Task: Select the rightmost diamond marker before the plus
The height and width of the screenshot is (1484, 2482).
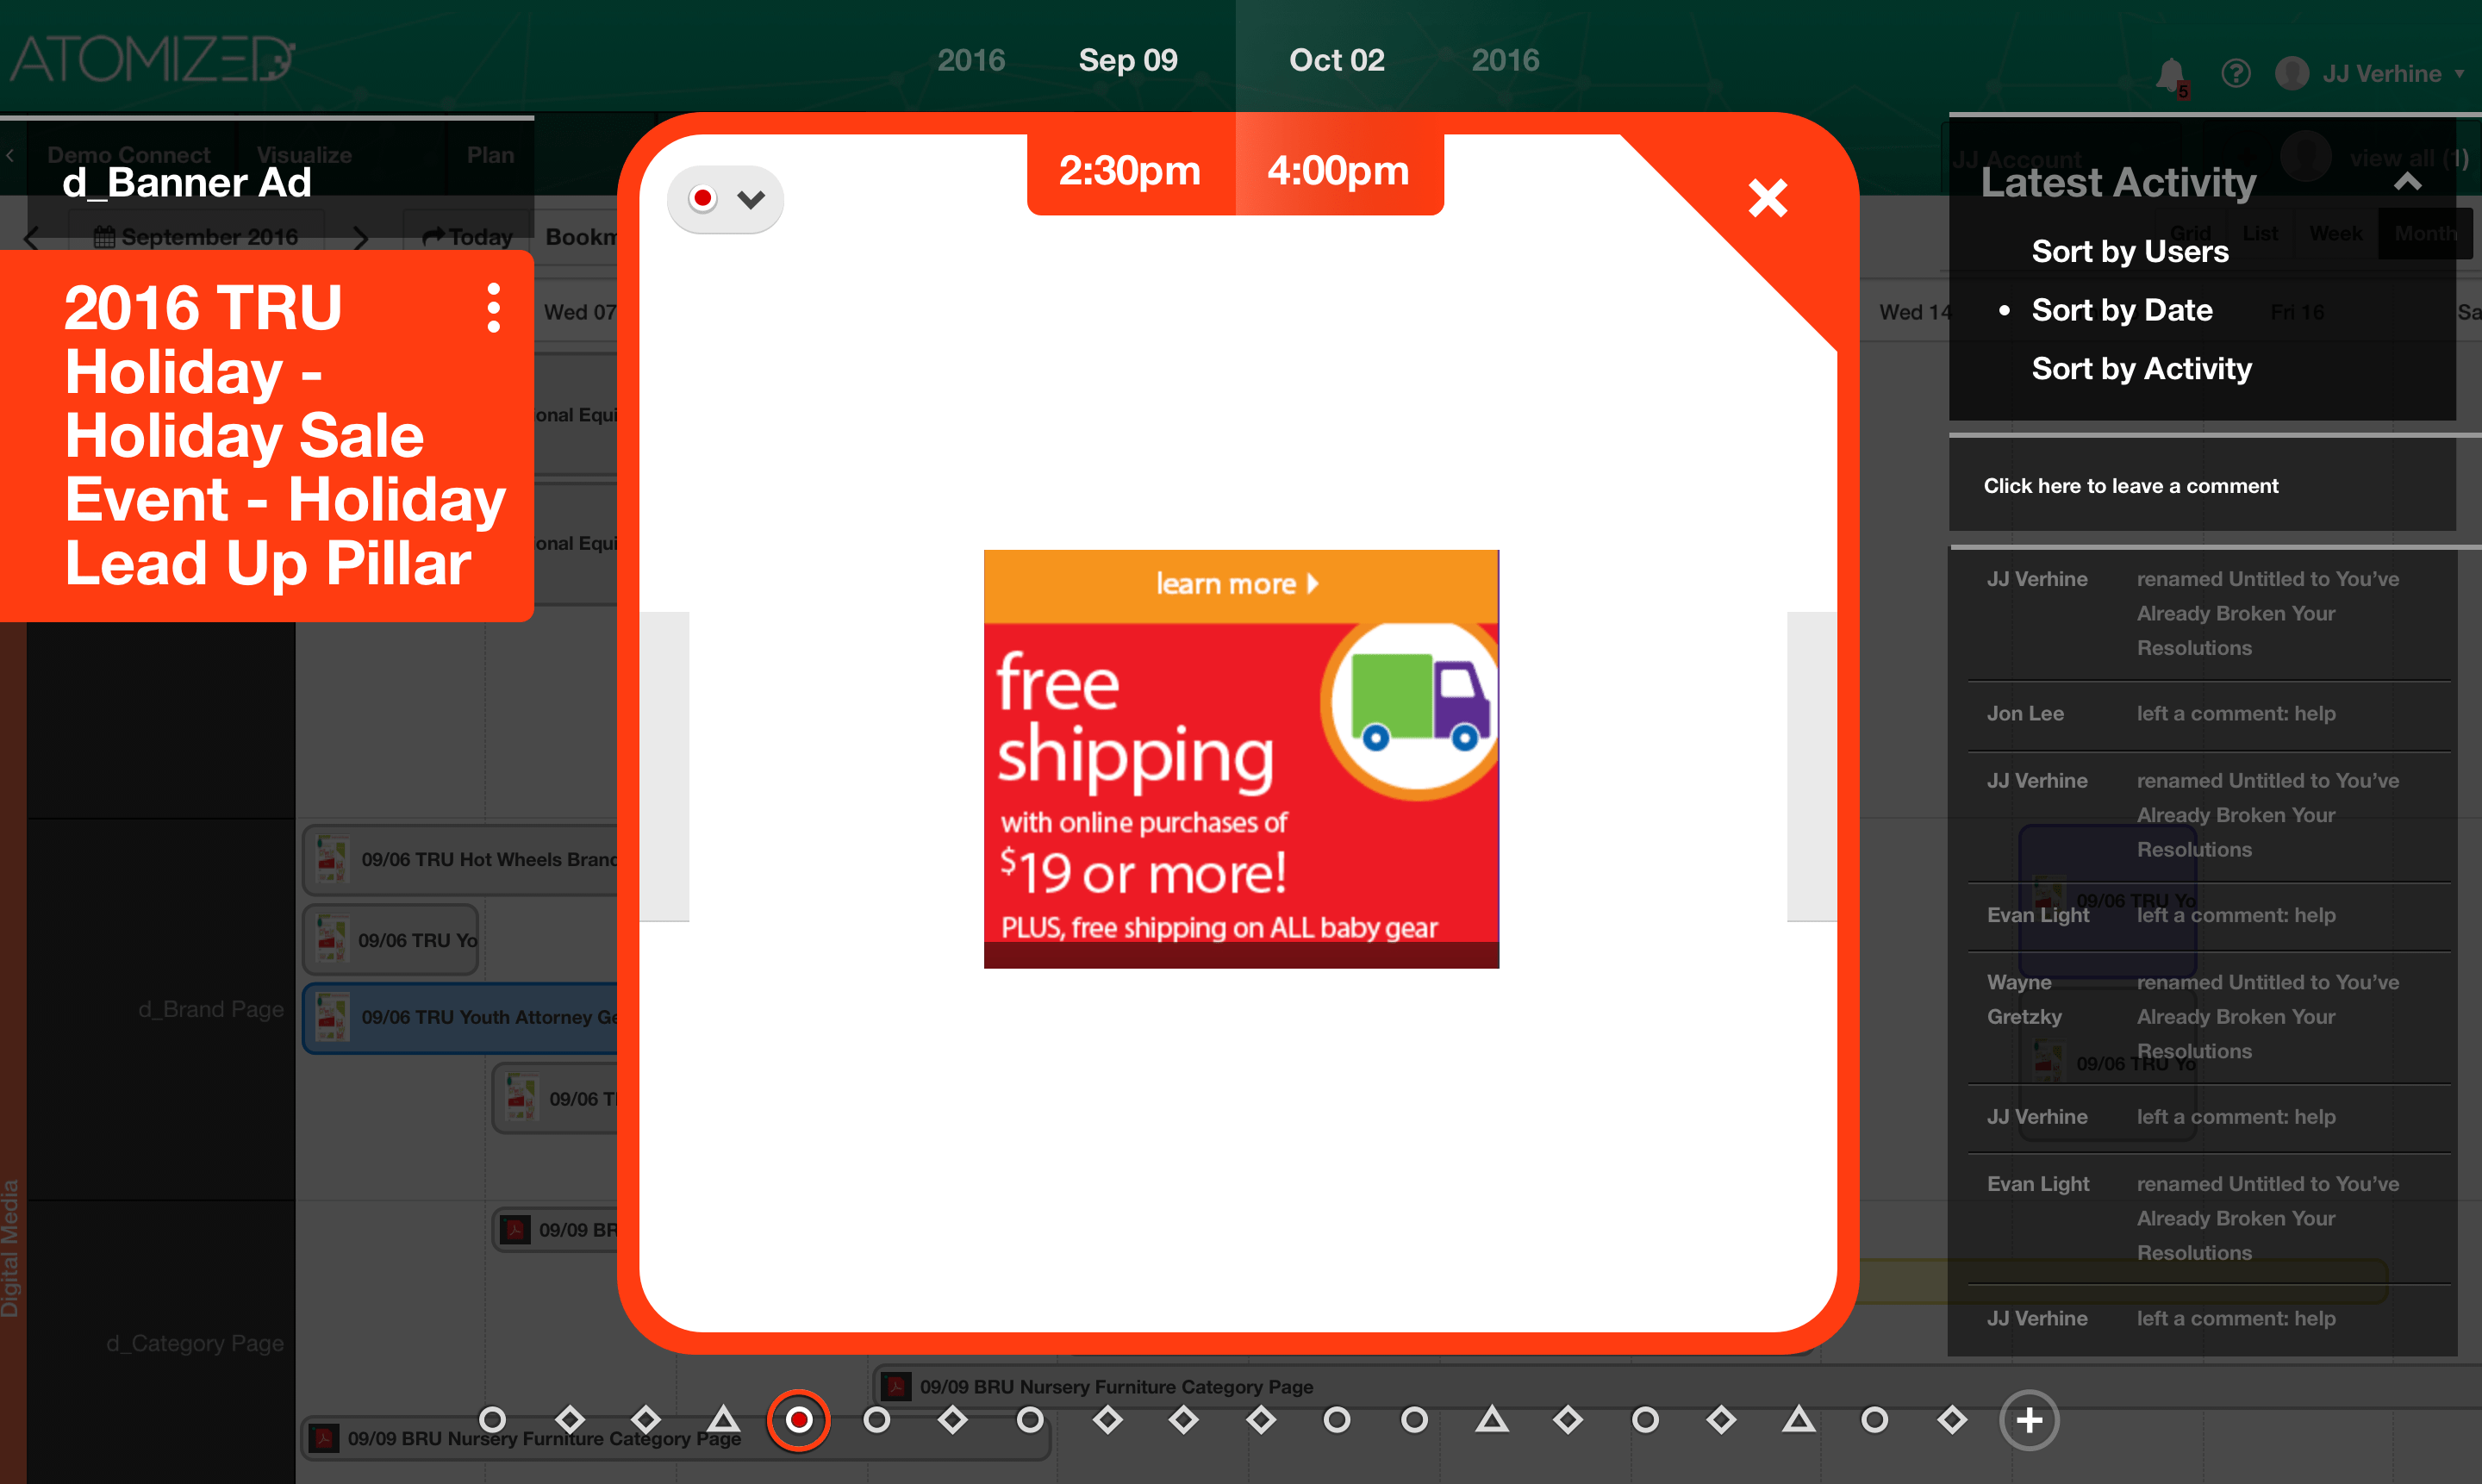Action: click(1952, 1420)
